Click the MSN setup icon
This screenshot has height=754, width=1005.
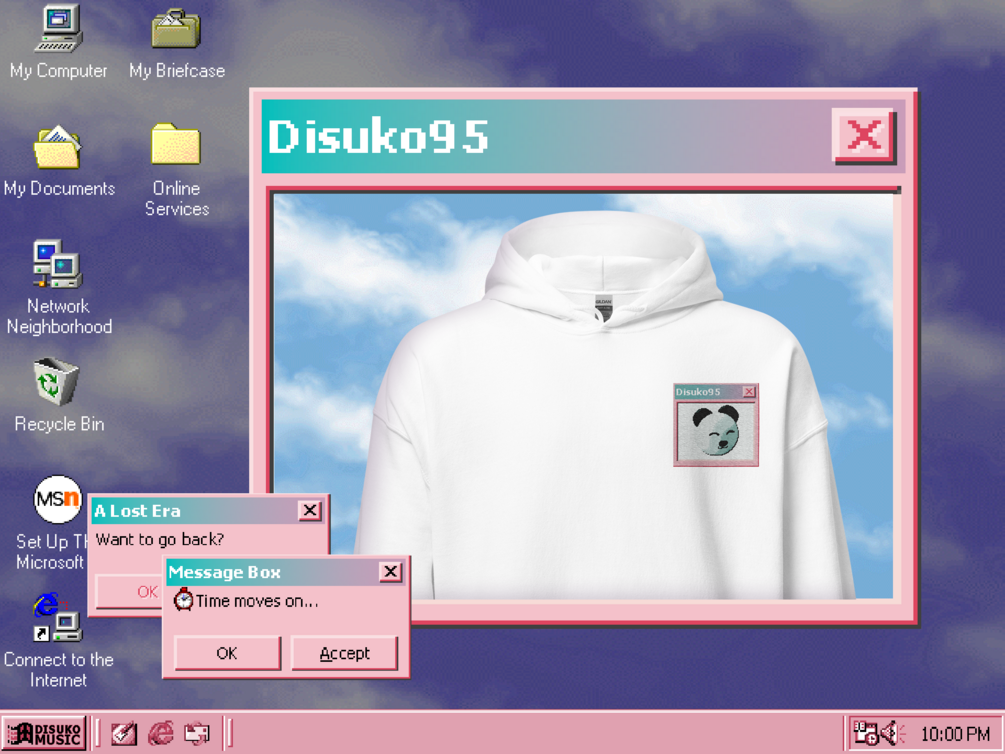(58, 499)
